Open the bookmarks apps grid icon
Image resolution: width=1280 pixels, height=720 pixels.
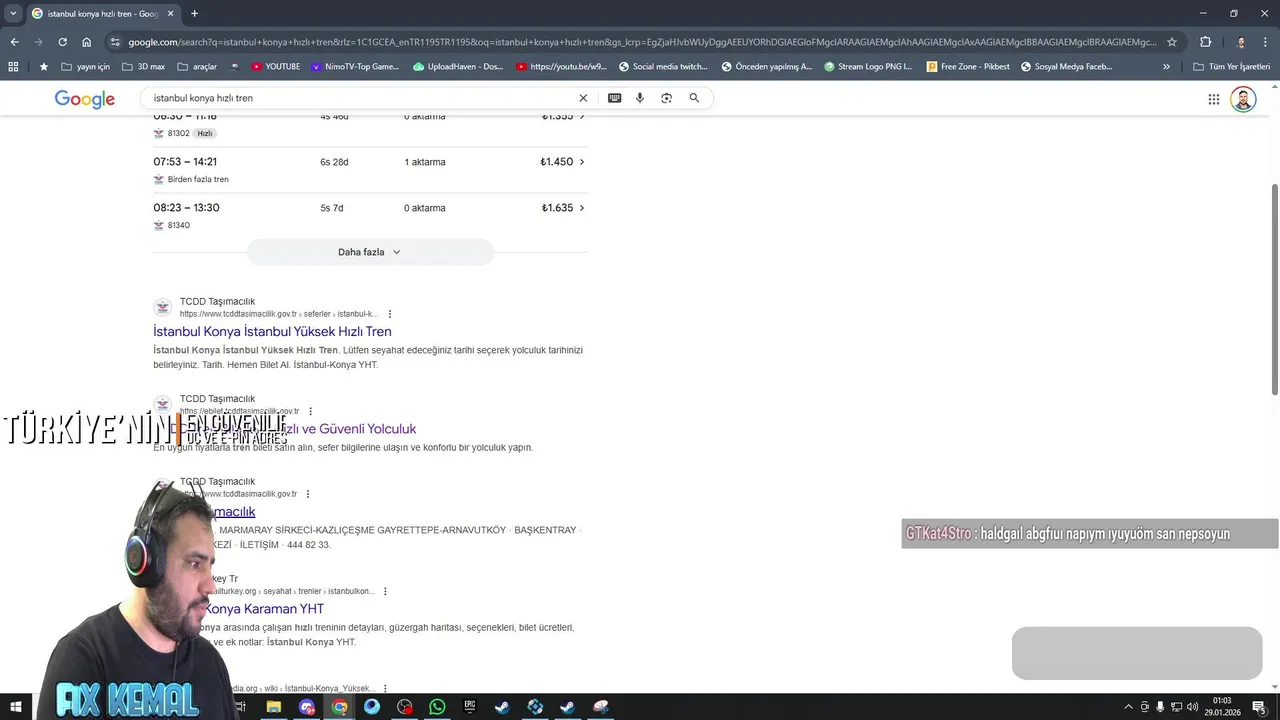click(x=13, y=67)
